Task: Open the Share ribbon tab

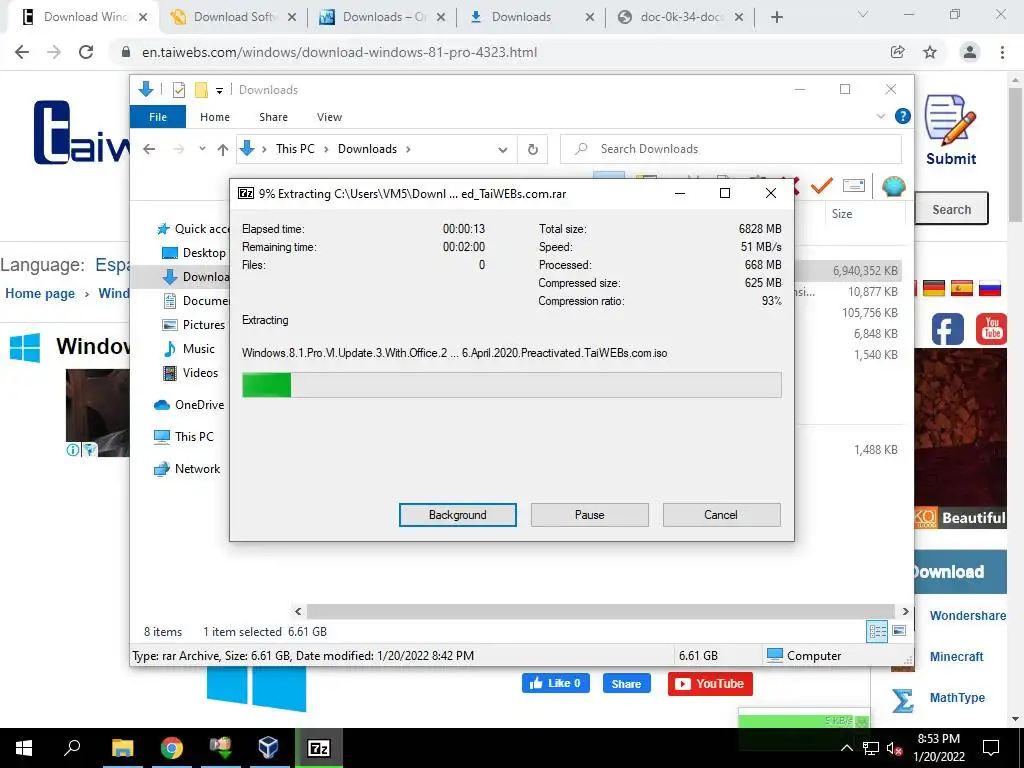Action: tap(273, 117)
